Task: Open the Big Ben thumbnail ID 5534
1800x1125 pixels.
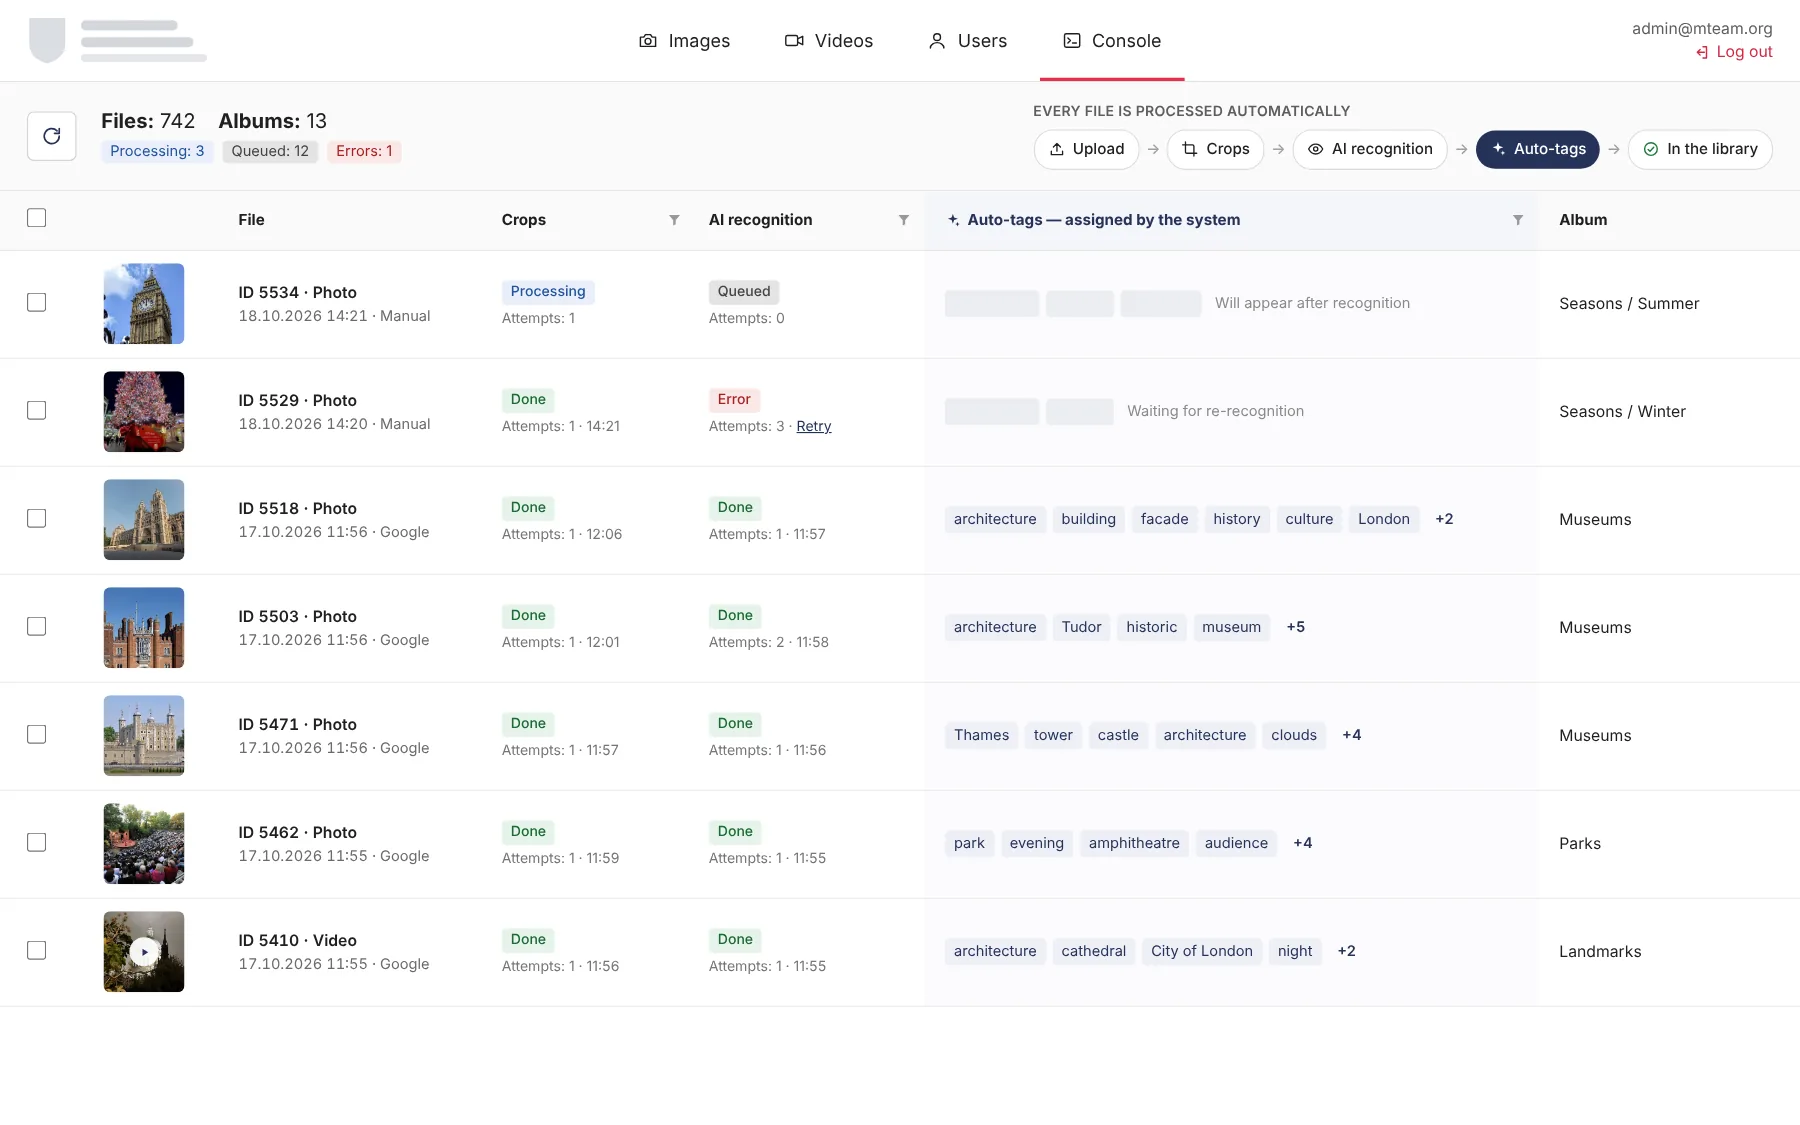Action: coord(144,304)
